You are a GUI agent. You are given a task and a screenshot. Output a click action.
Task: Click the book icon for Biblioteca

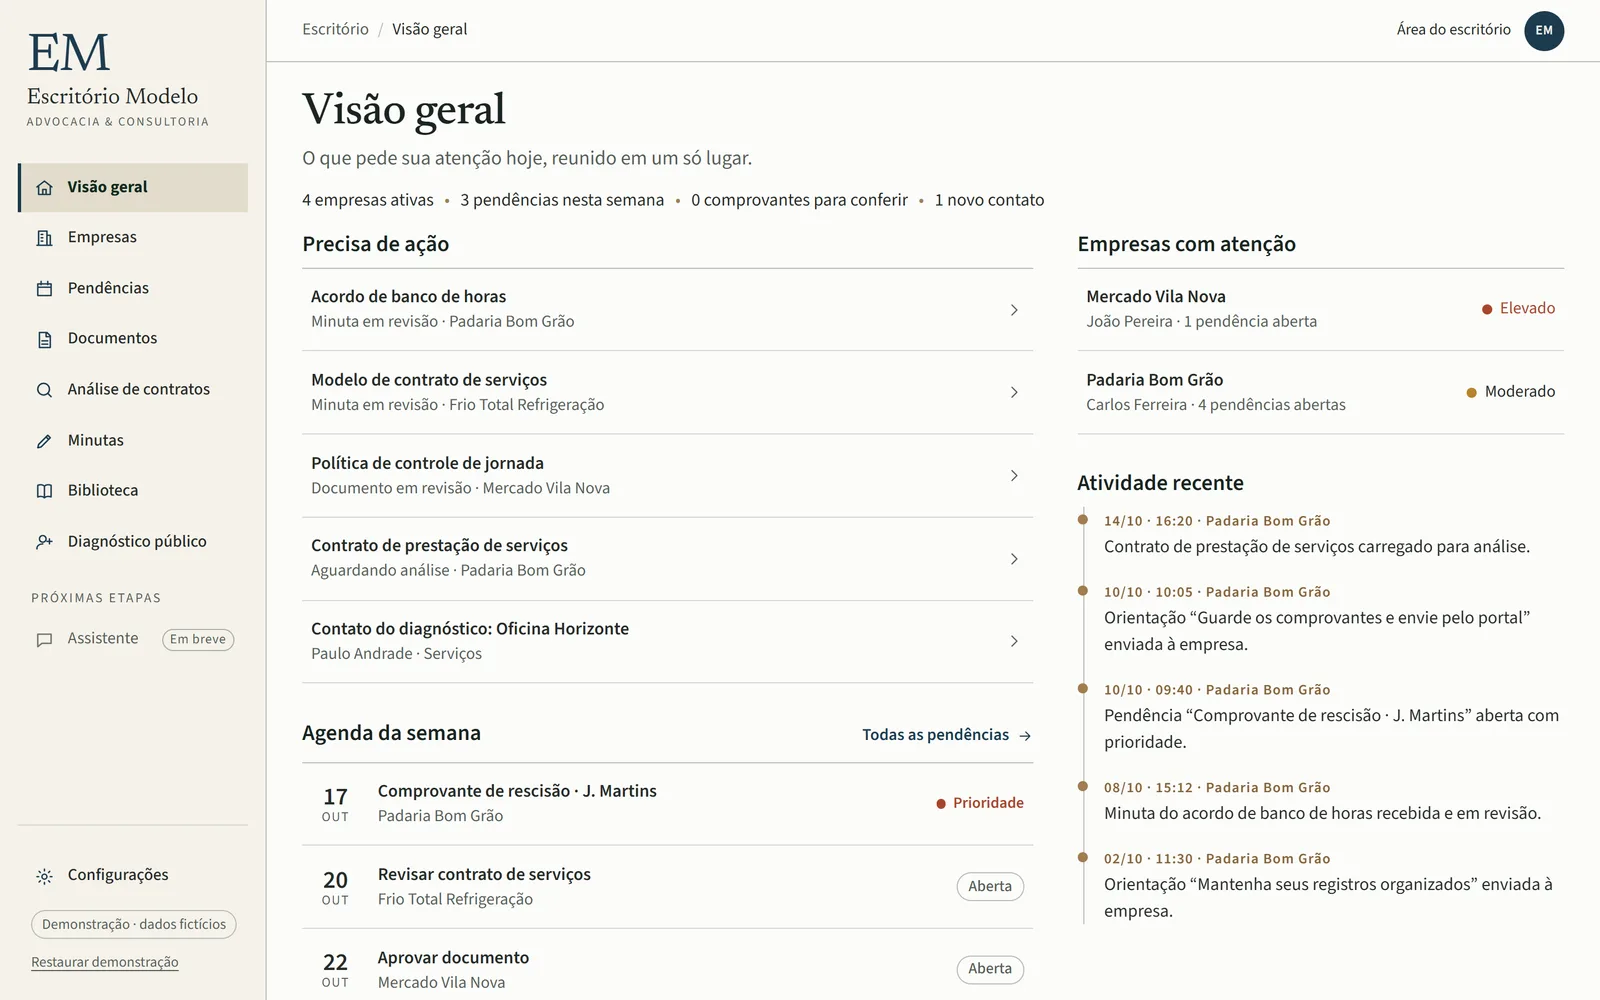[x=44, y=491]
